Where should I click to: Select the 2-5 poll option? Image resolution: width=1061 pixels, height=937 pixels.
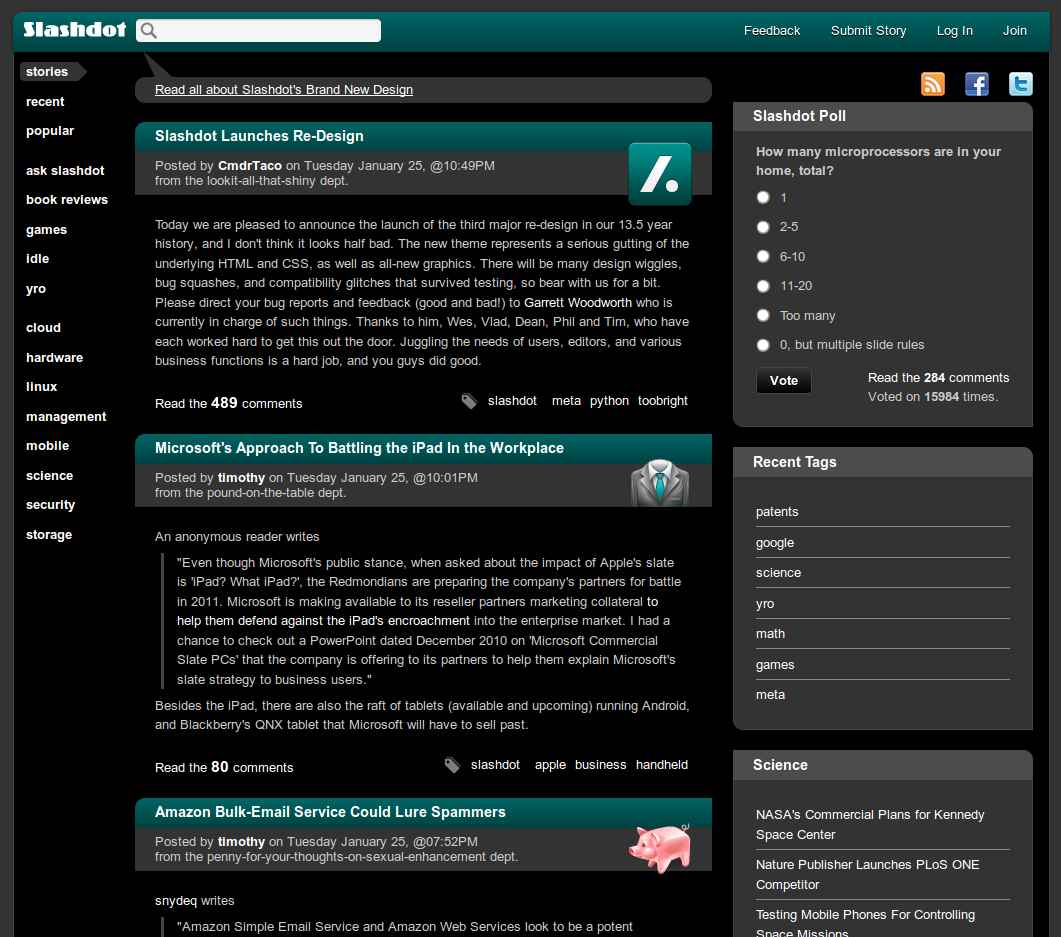(763, 227)
